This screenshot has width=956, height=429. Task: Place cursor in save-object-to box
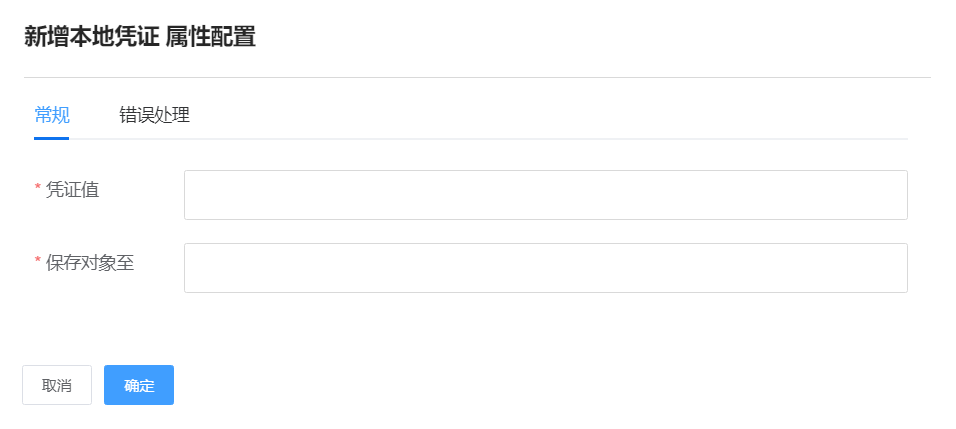(545, 268)
